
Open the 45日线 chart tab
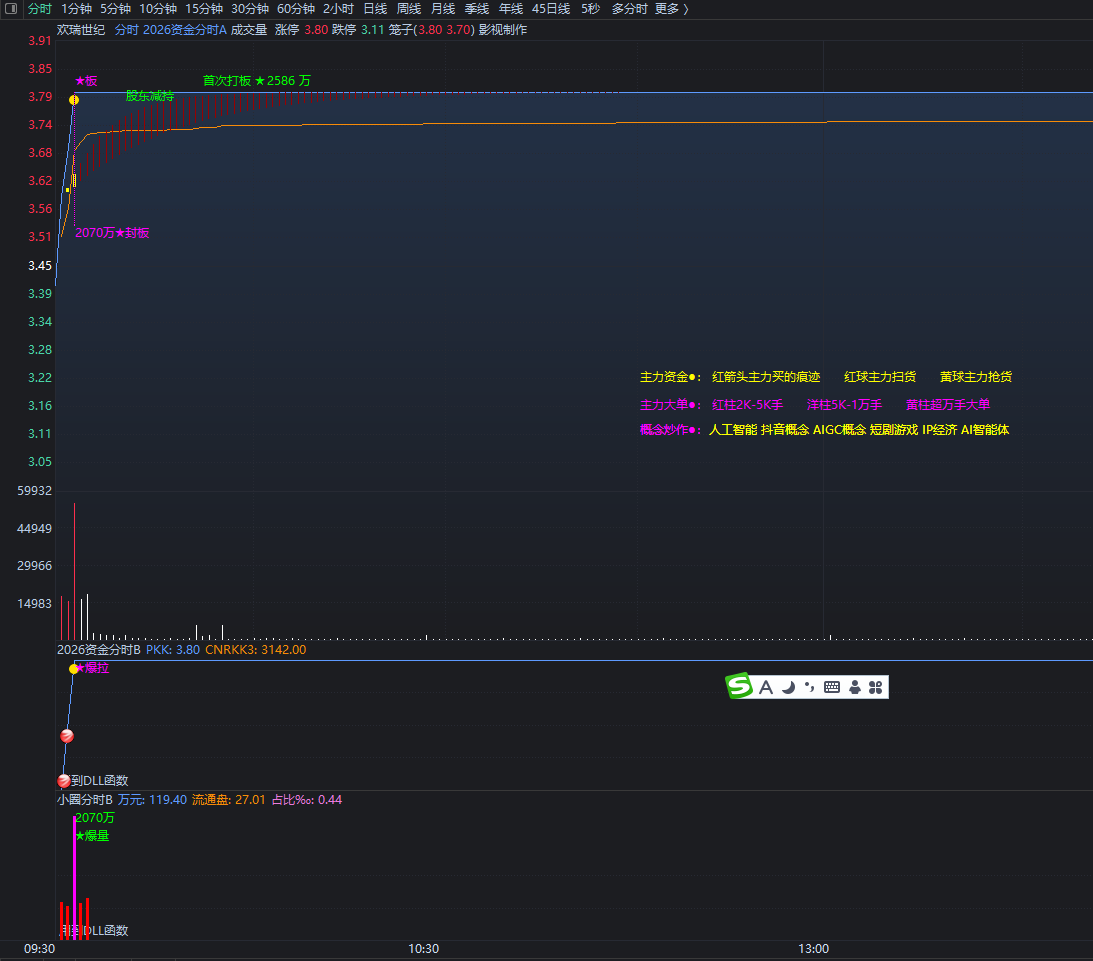[551, 9]
